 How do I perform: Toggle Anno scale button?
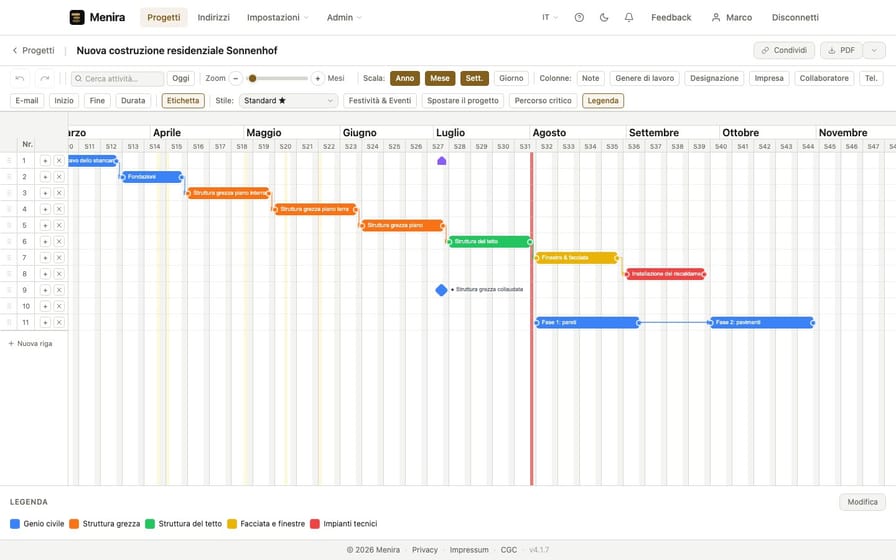click(405, 78)
